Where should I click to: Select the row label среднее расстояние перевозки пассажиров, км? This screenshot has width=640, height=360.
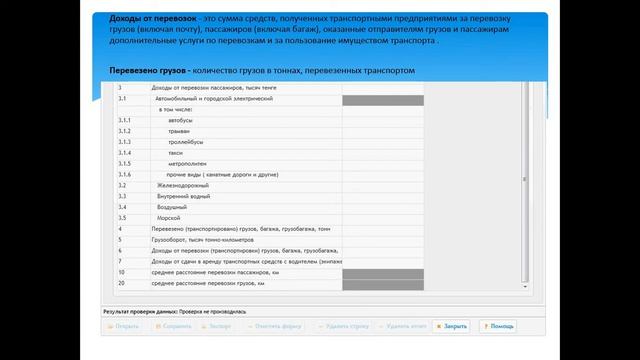pyautogui.click(x=215, y=272)
